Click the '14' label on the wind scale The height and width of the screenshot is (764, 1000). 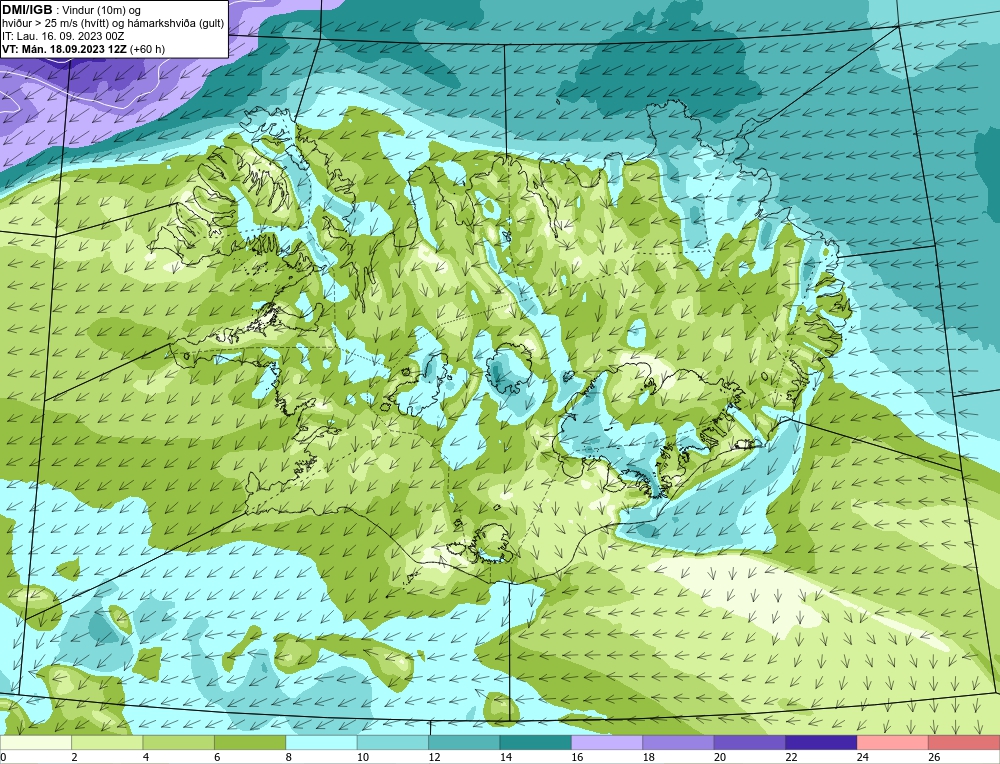(506, 757)
